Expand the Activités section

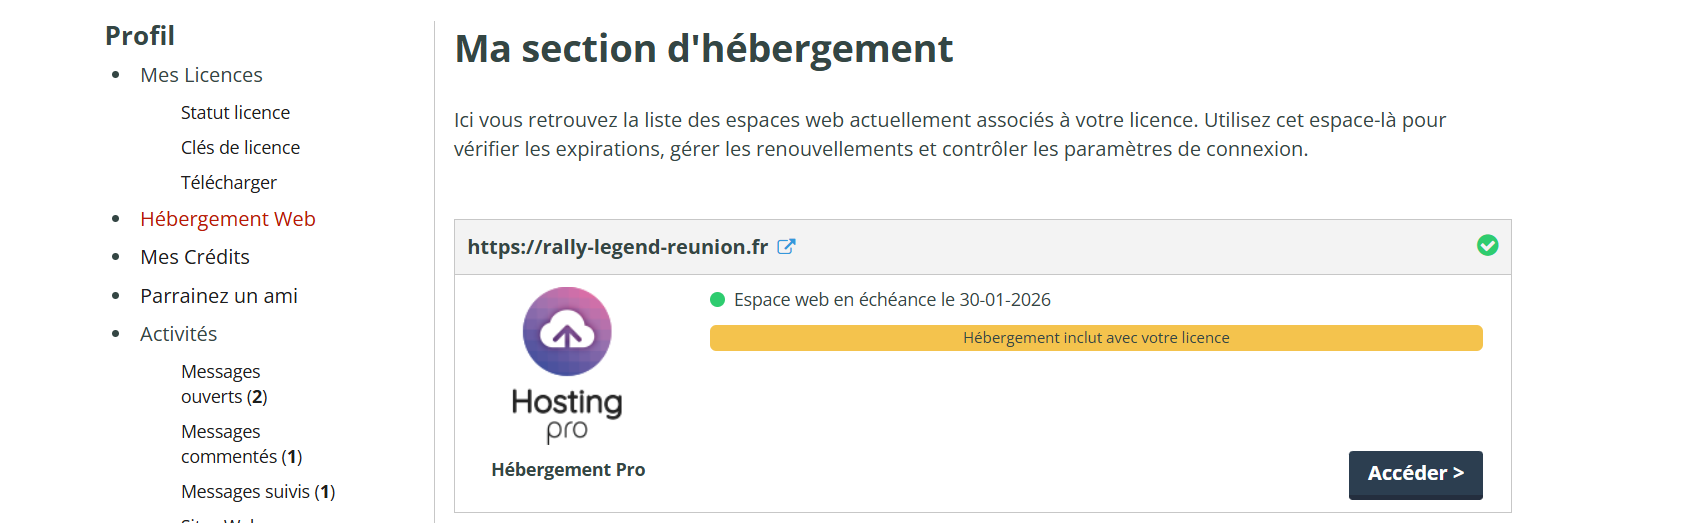tap(178, 334)
